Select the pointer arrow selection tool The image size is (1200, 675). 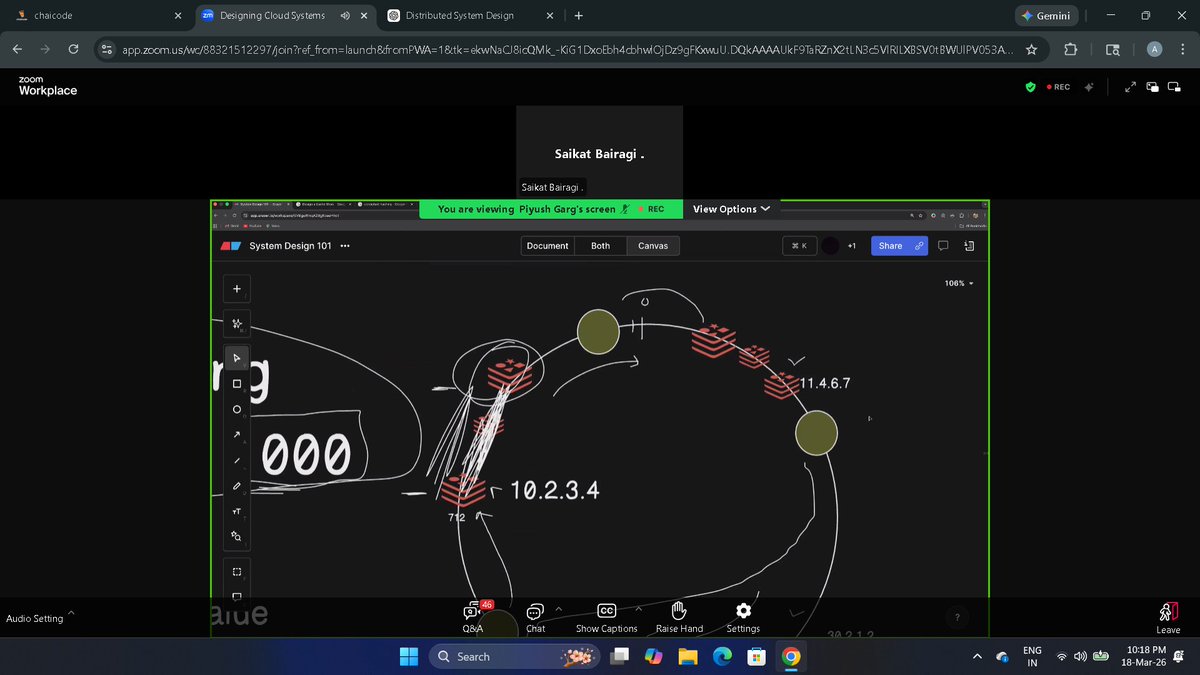pyautogui.click(x=236, y=358)
